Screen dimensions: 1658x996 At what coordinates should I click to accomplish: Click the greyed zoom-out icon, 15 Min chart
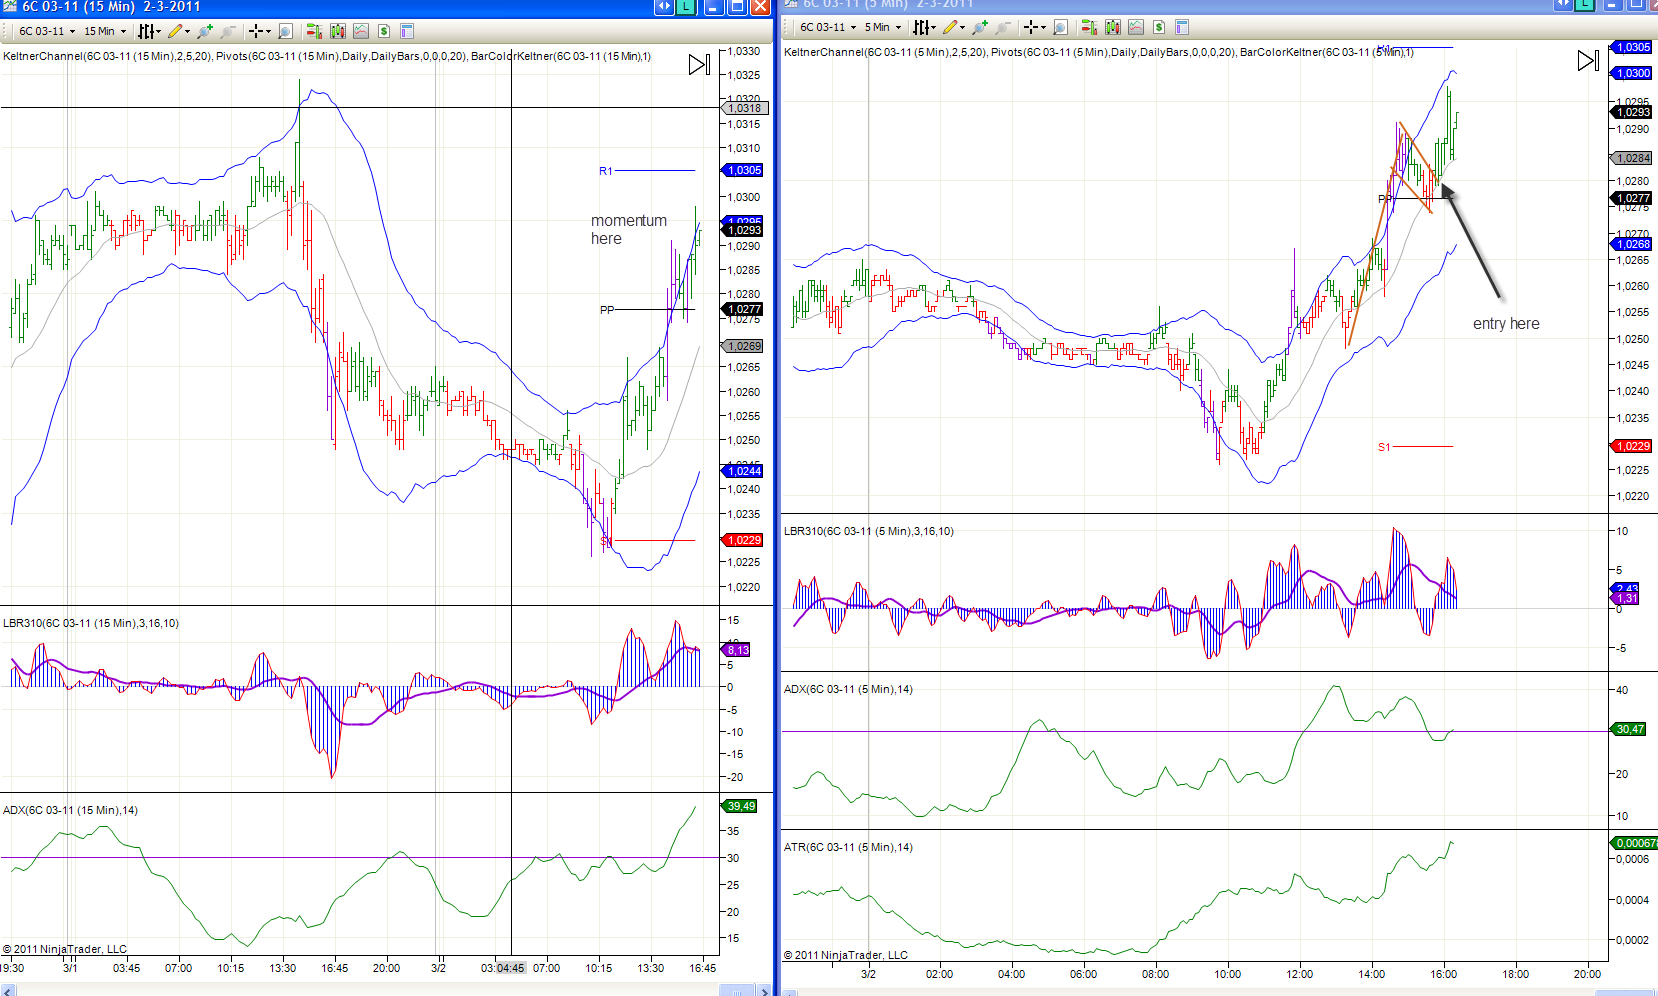[228, 31]
